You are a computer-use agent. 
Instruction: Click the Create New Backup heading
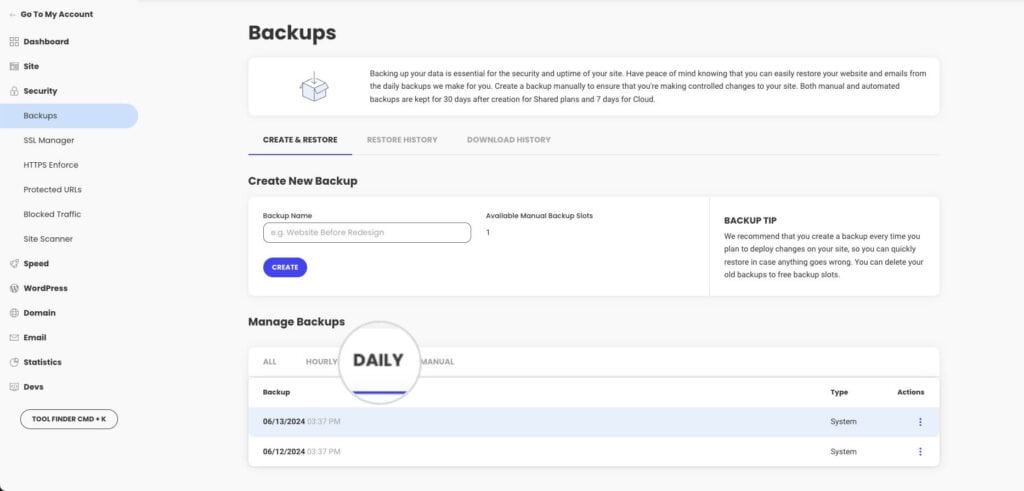[x=303, y=182]
